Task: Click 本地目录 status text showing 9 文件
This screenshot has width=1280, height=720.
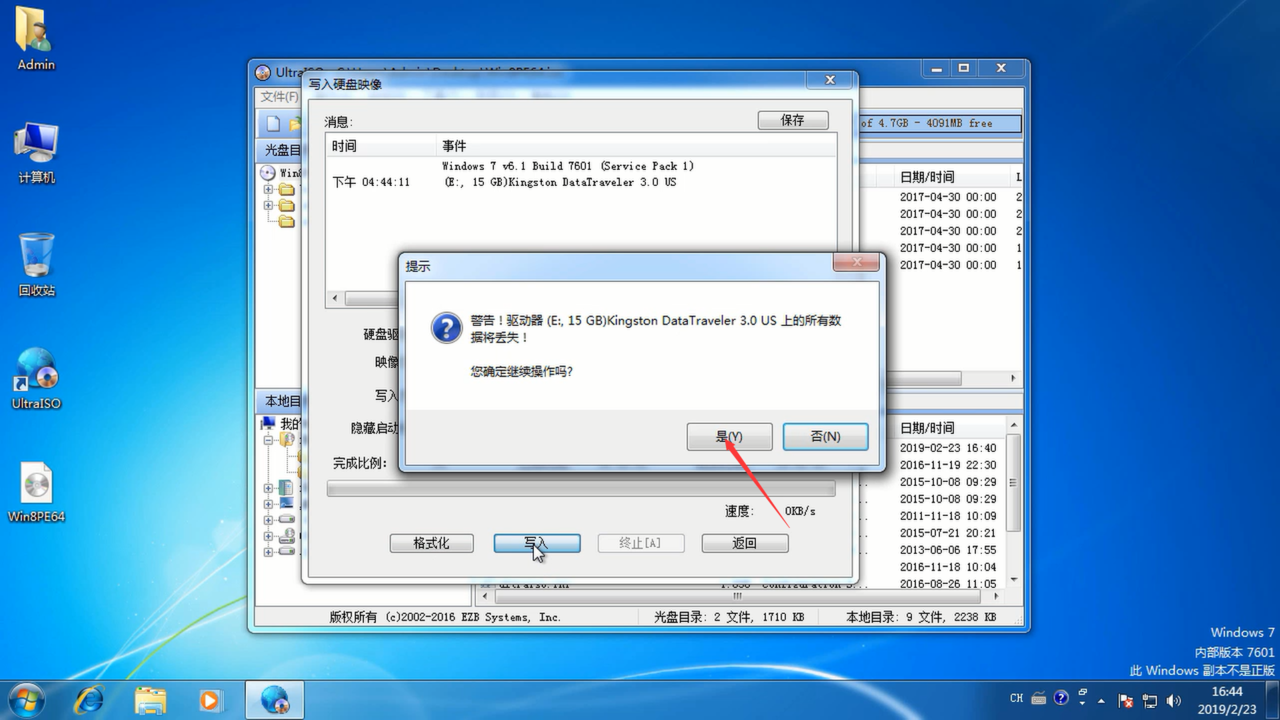Action: pyautogui.click(x=920, y=617)
